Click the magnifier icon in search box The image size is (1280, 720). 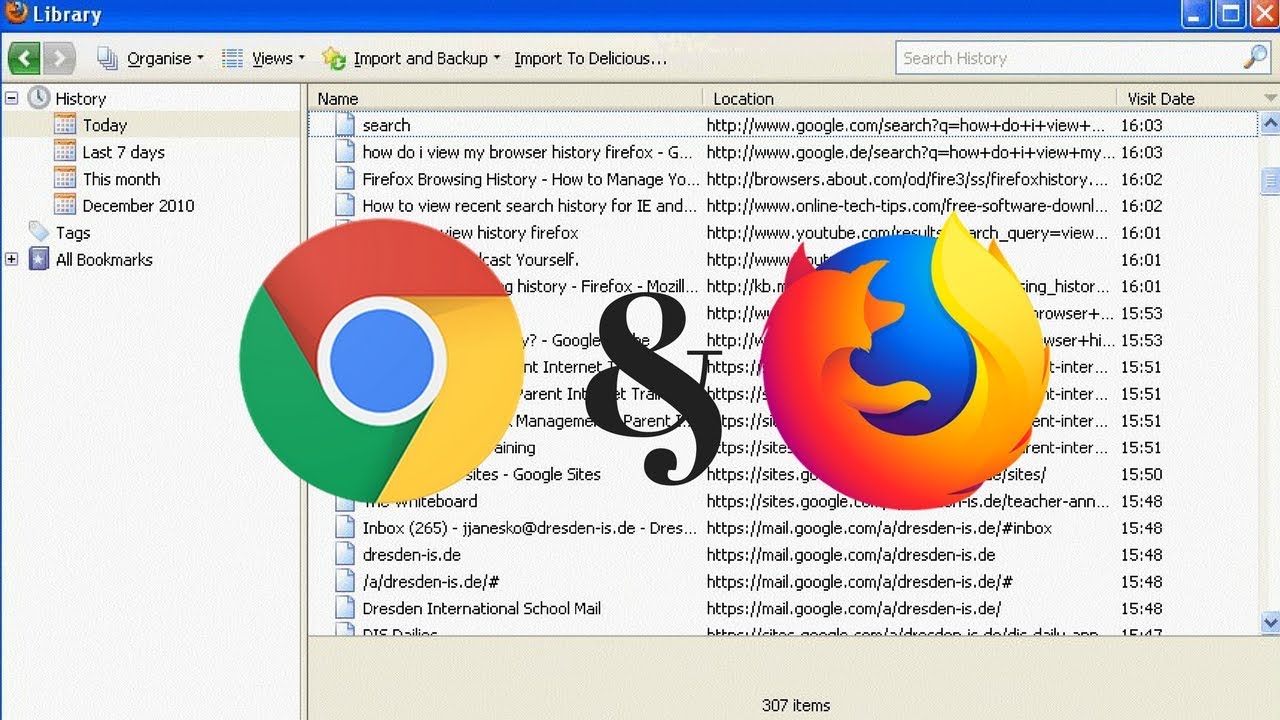click(1255, 57)
